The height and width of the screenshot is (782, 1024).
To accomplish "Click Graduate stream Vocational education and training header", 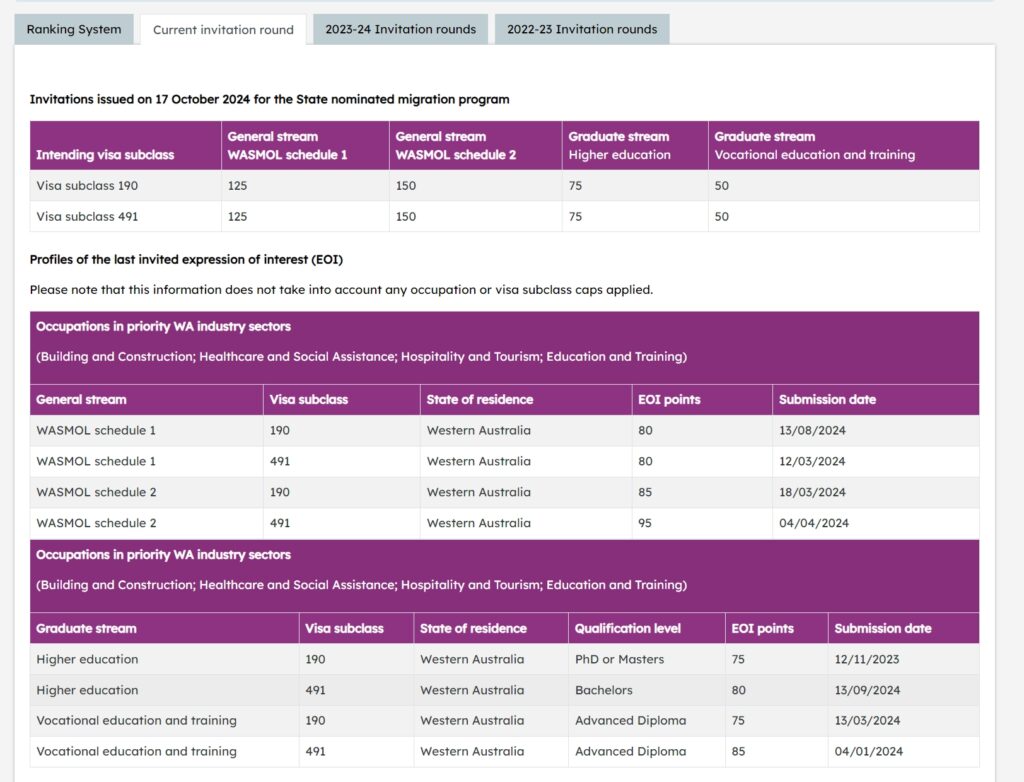I will (814, 146).
